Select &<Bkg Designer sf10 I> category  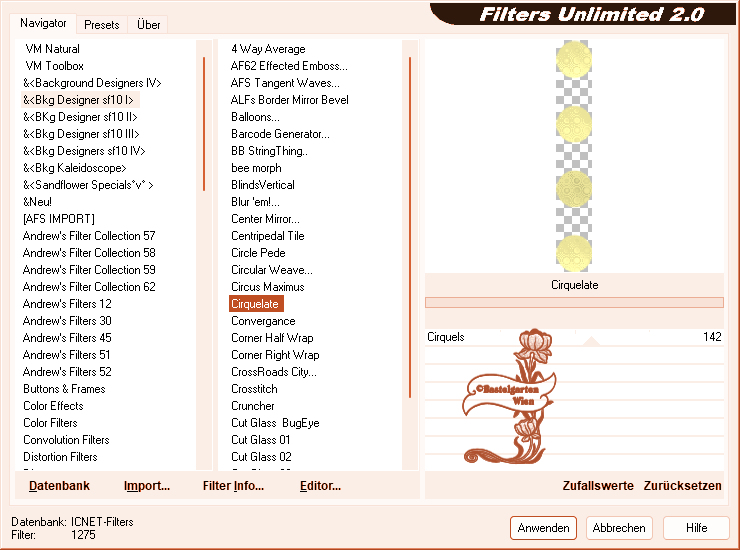(78, 100)
